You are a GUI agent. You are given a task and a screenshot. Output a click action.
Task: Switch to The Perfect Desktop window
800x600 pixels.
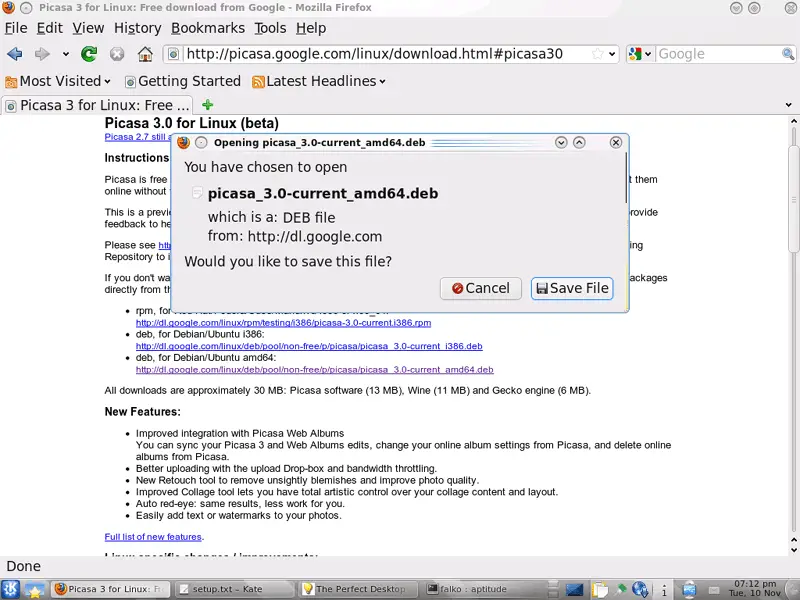point(359,589)
